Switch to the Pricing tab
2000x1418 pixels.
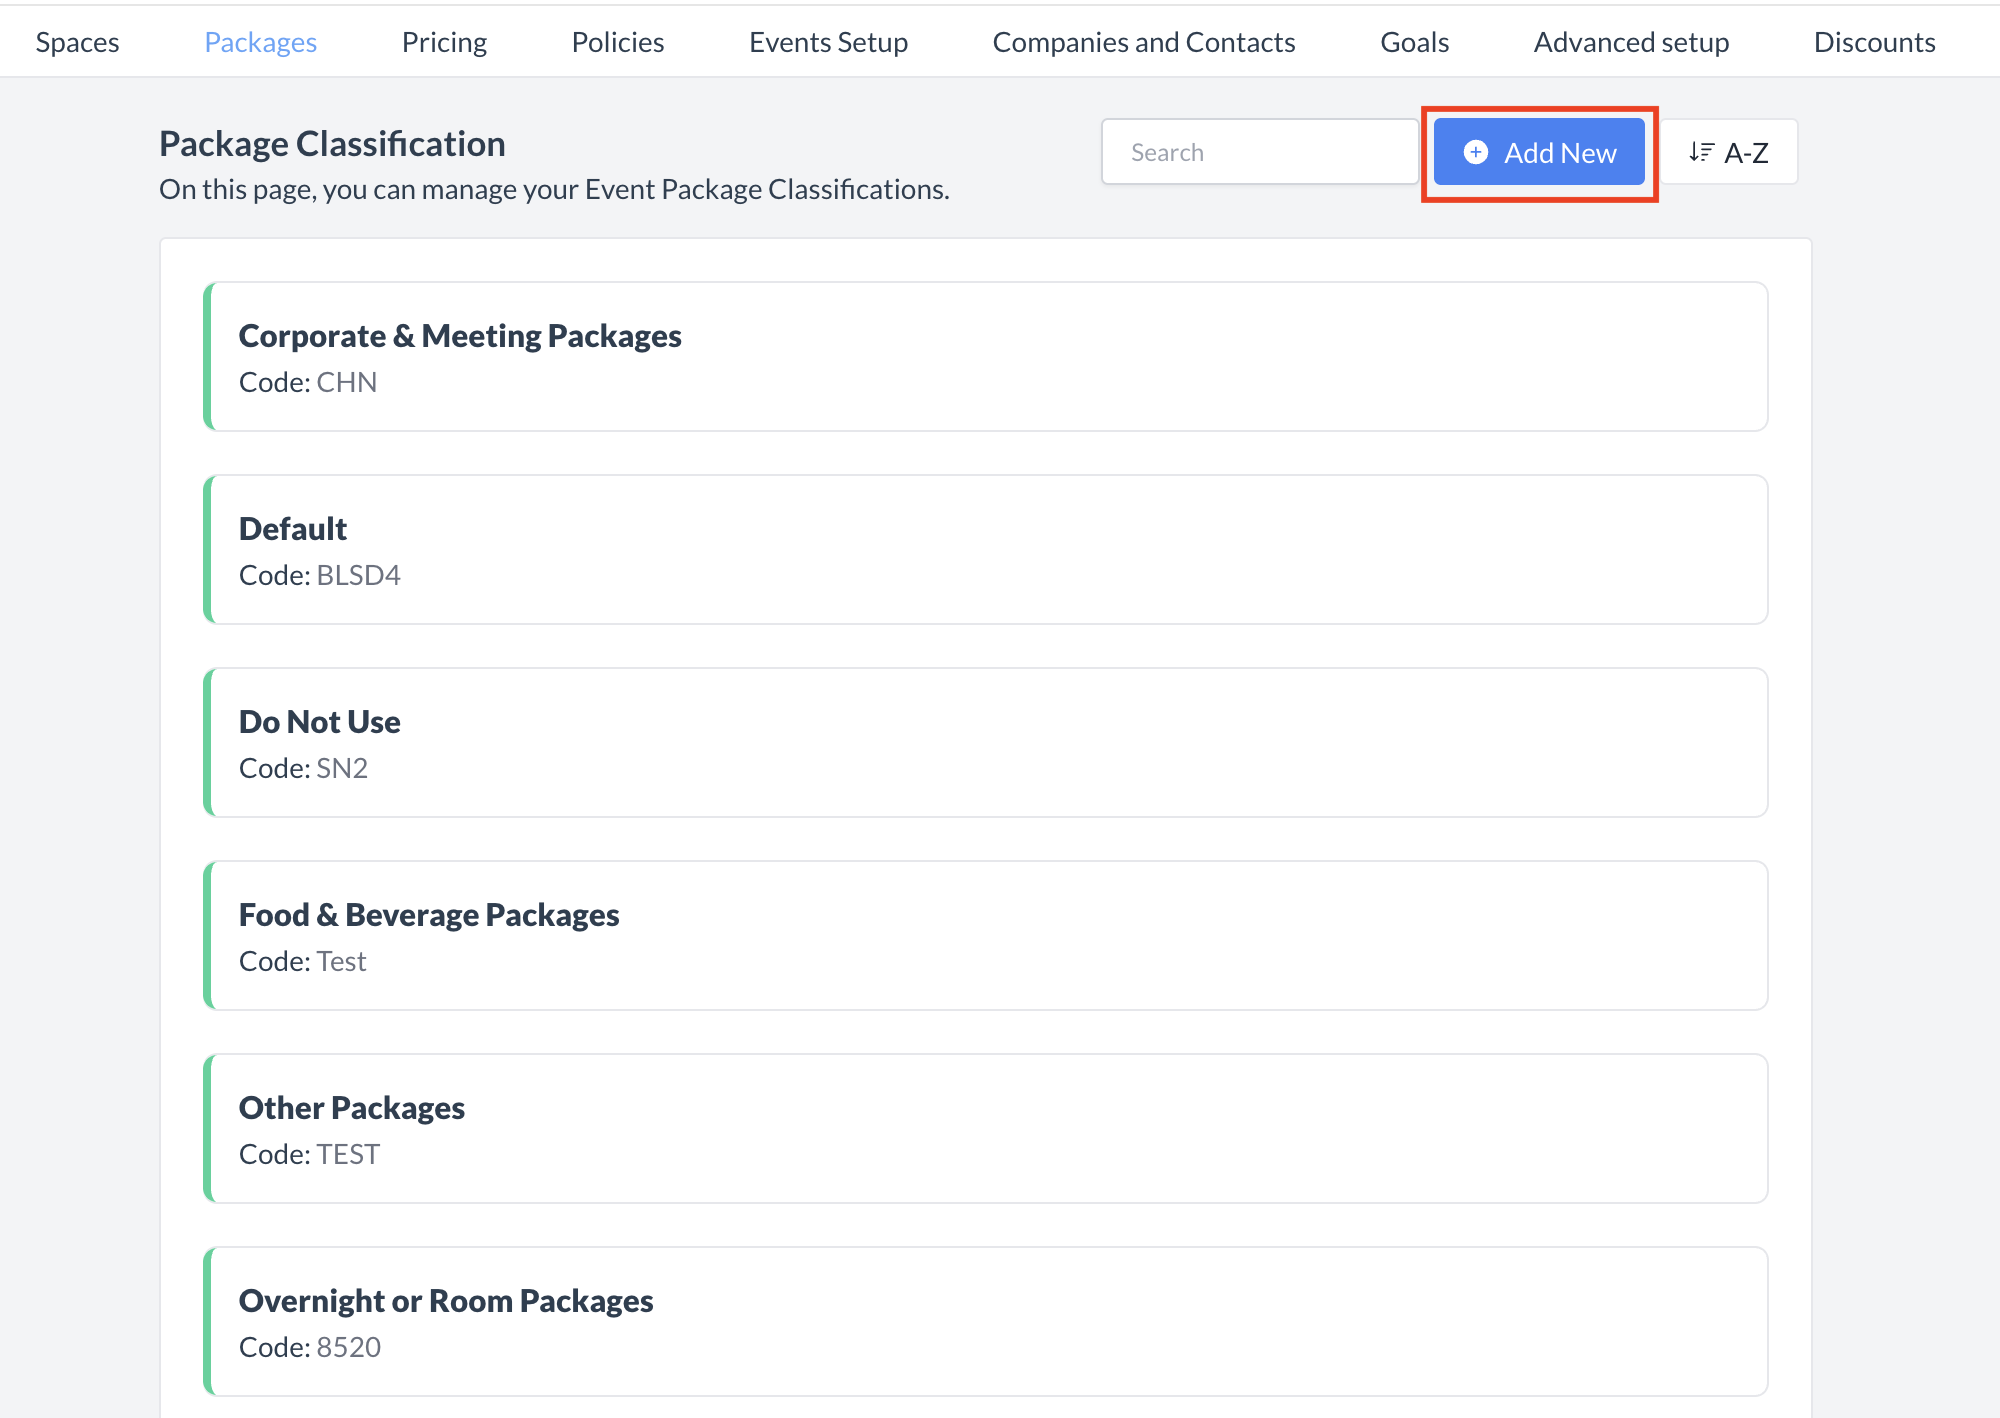tap(444, 41)
